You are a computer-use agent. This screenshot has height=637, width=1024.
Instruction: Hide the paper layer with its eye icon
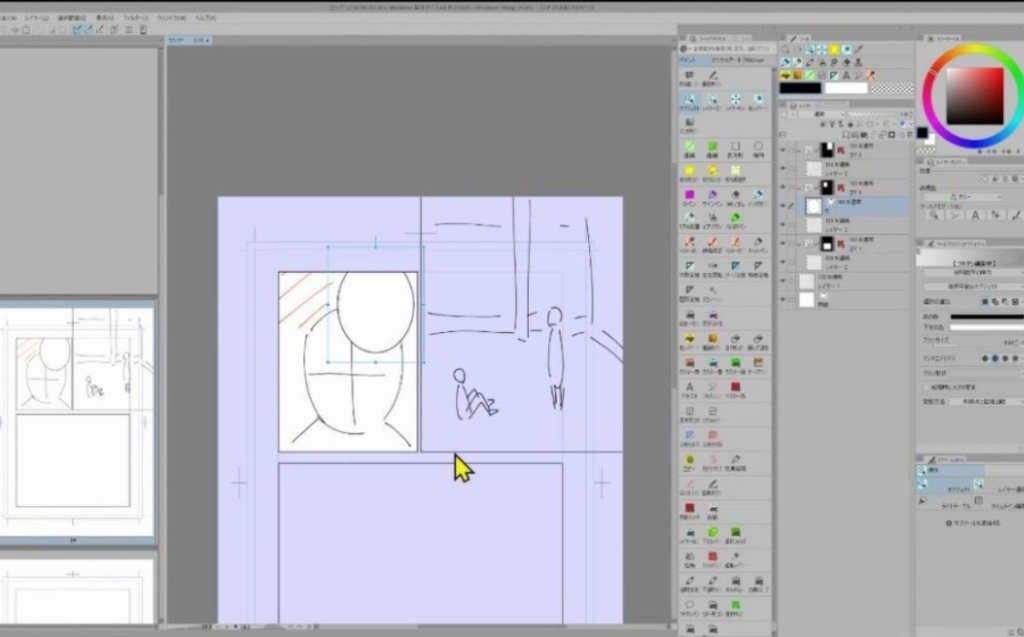point(783,299)
